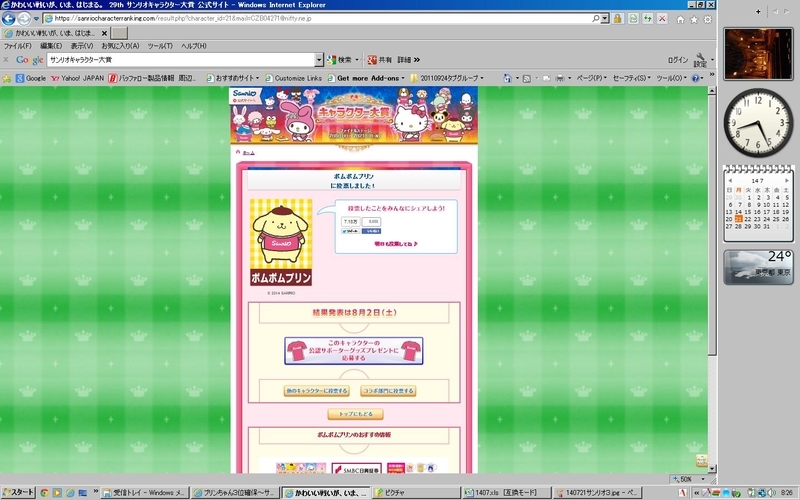Open the ツール(O) command bar menu
Image resolution: width=800 pixels, height=500 pixels.
tap(670, 78)
